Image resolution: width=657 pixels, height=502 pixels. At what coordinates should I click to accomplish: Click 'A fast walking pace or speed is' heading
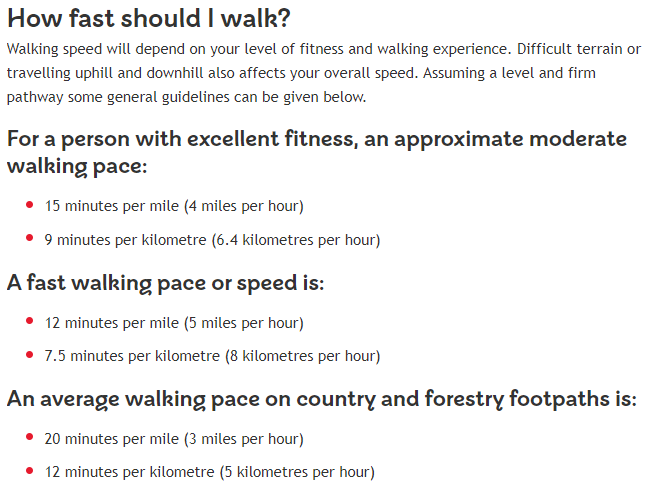(x=166, y=283)
